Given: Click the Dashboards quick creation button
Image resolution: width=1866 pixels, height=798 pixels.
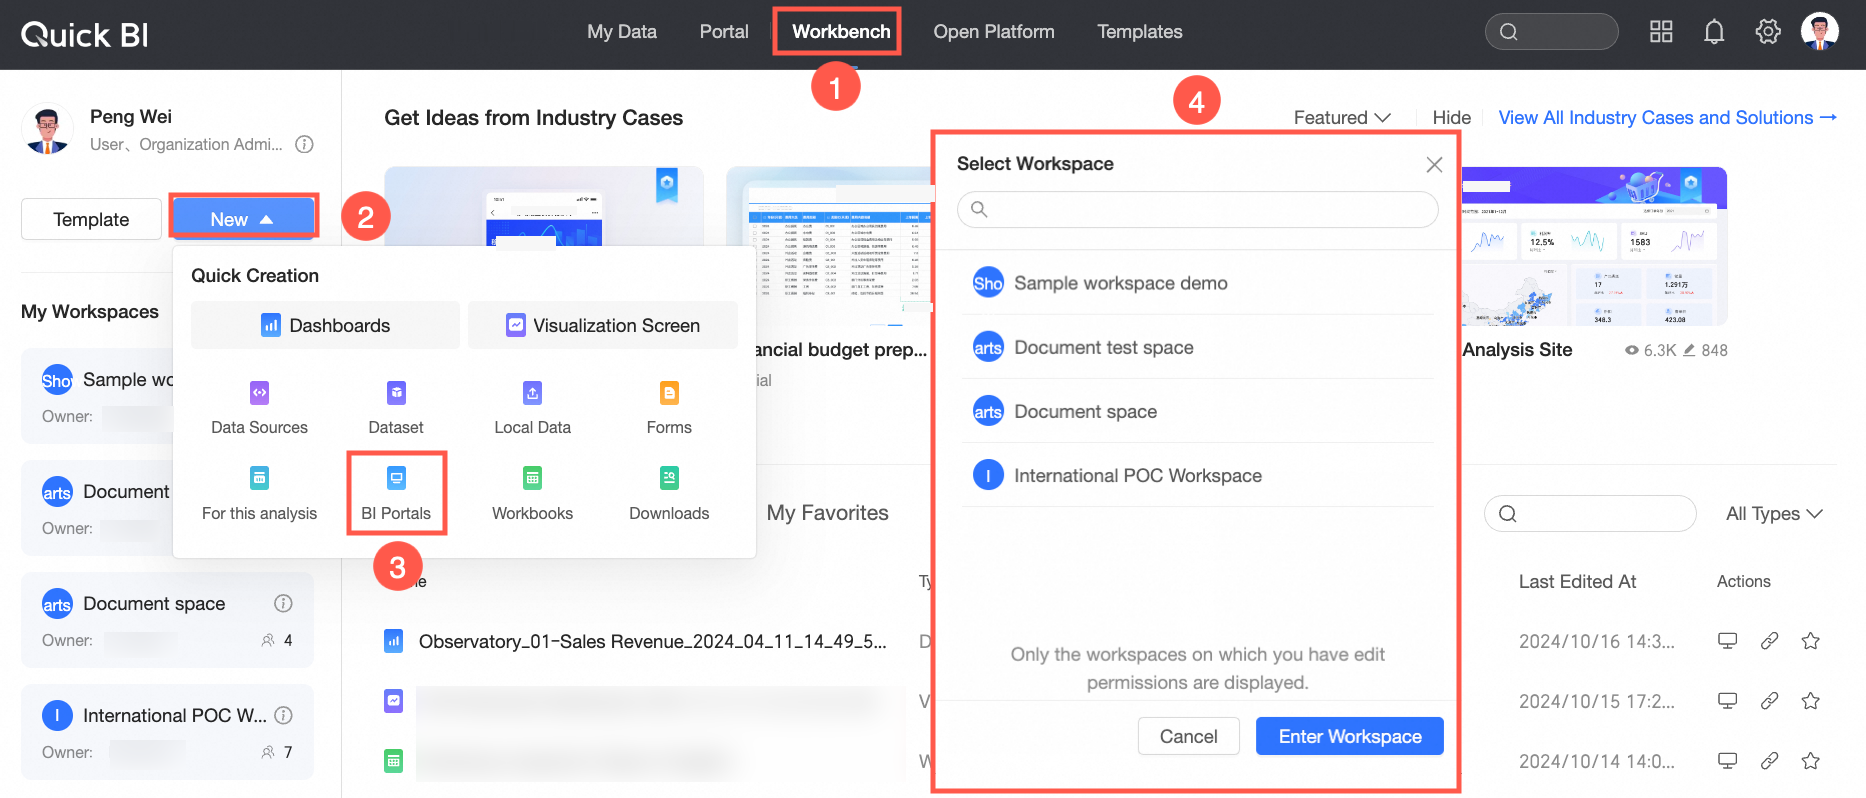Looking at the screenshot, I should (325, 325).
